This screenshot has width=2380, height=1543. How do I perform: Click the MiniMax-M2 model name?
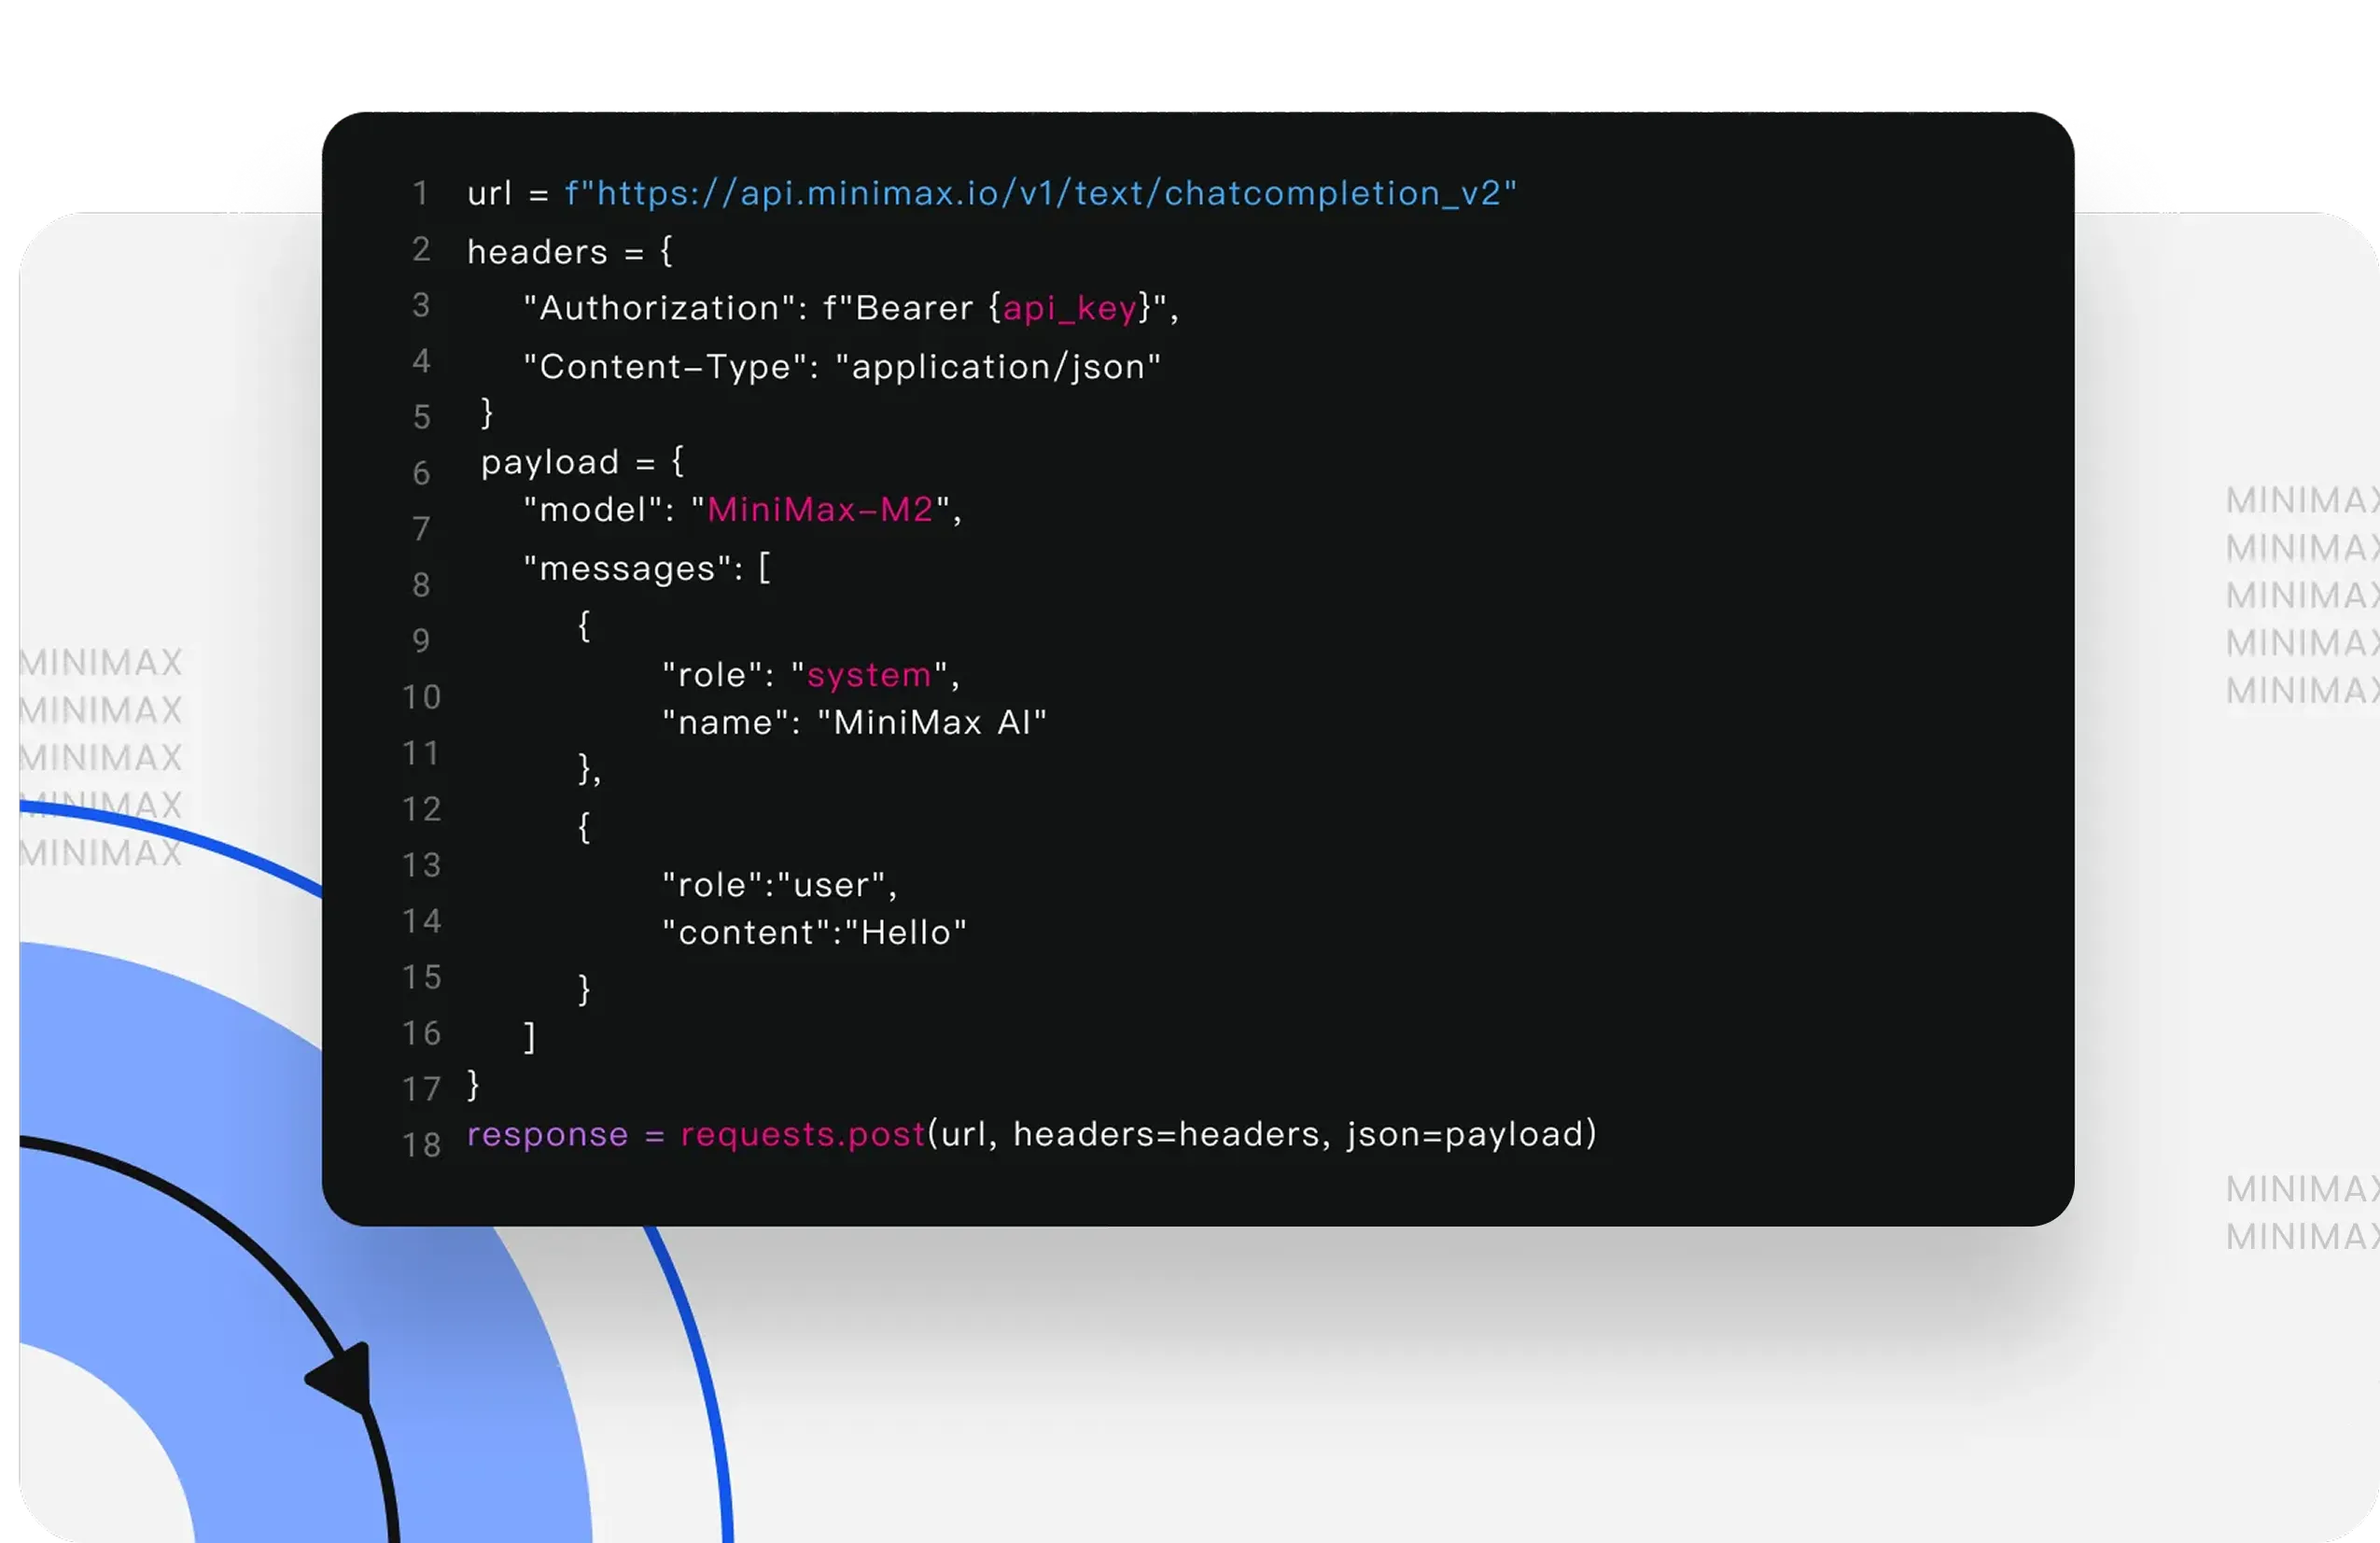[x=820, y=510]
